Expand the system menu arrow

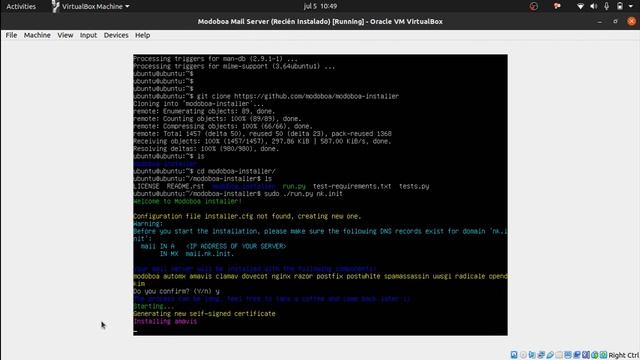[x=631, y=7]
